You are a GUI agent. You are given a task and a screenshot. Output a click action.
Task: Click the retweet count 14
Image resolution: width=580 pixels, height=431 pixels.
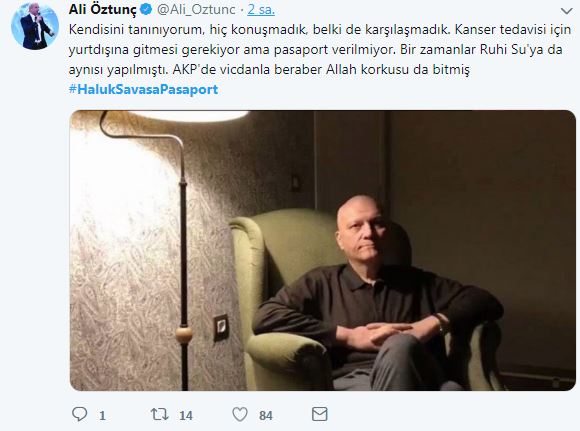[186, 415]
